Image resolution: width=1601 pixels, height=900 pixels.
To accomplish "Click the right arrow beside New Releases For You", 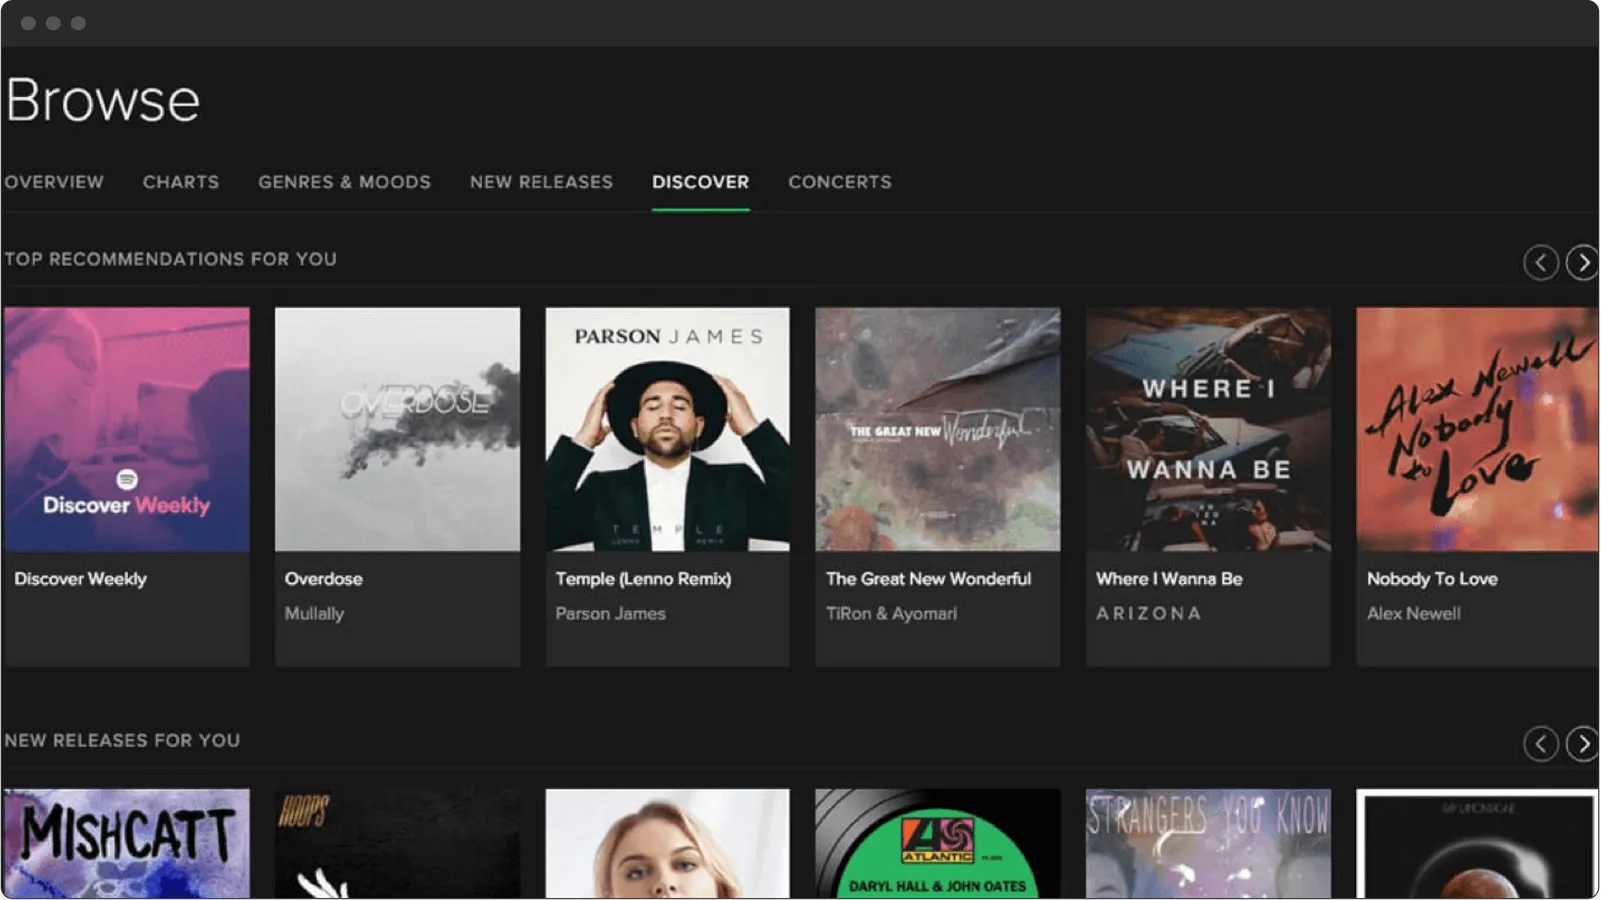I will (1583, 744).
